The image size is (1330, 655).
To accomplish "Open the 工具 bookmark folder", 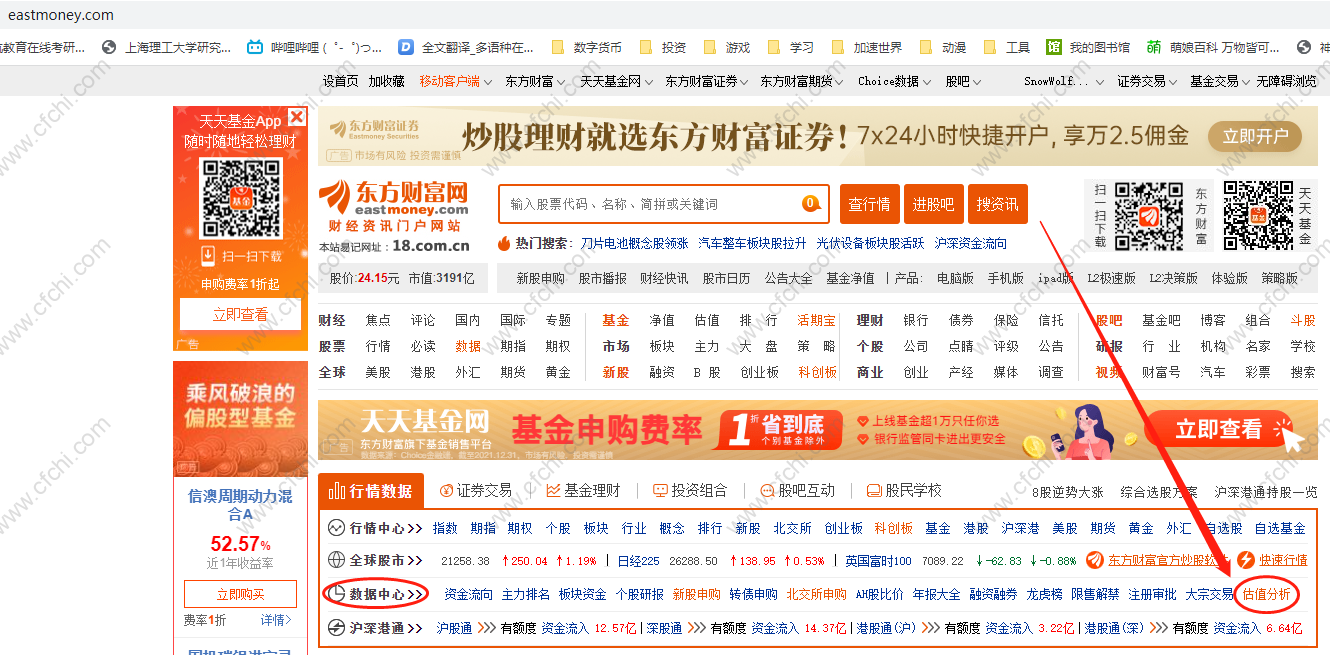I will [1007, 47].
